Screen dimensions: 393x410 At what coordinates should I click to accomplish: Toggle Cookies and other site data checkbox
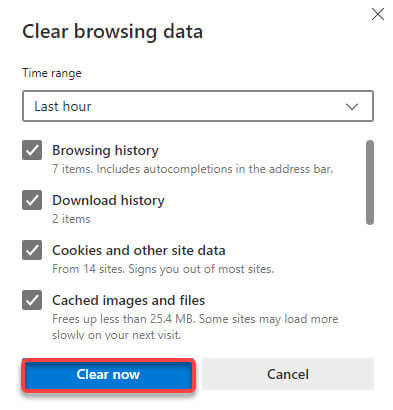point(32,250)
